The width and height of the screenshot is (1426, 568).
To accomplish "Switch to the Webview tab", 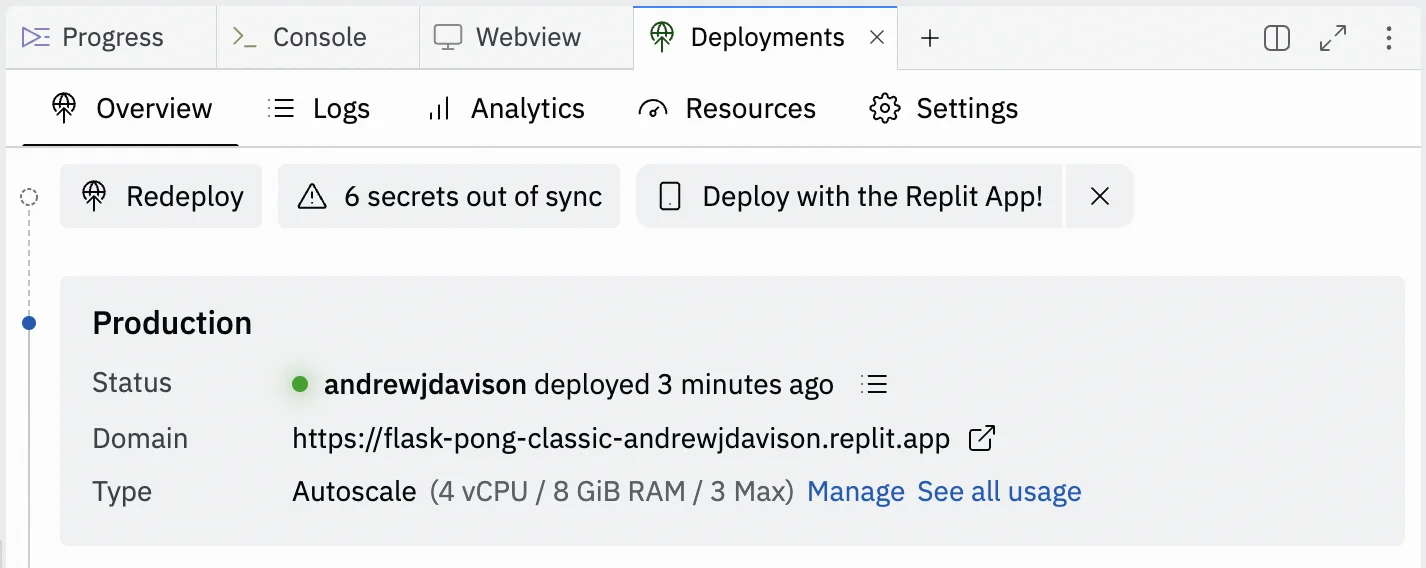I will [x=508, y=38].
